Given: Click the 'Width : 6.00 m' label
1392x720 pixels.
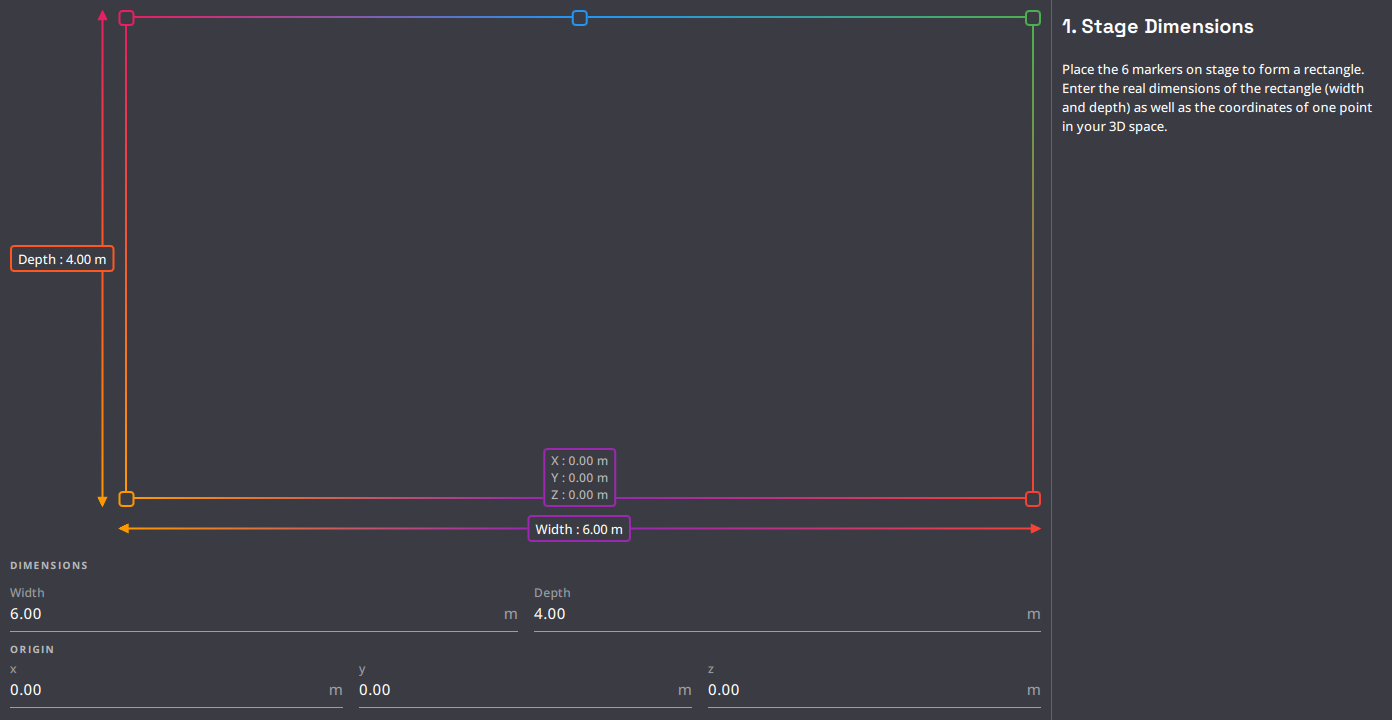Looking at the screenshot, I should click(580, 529).
